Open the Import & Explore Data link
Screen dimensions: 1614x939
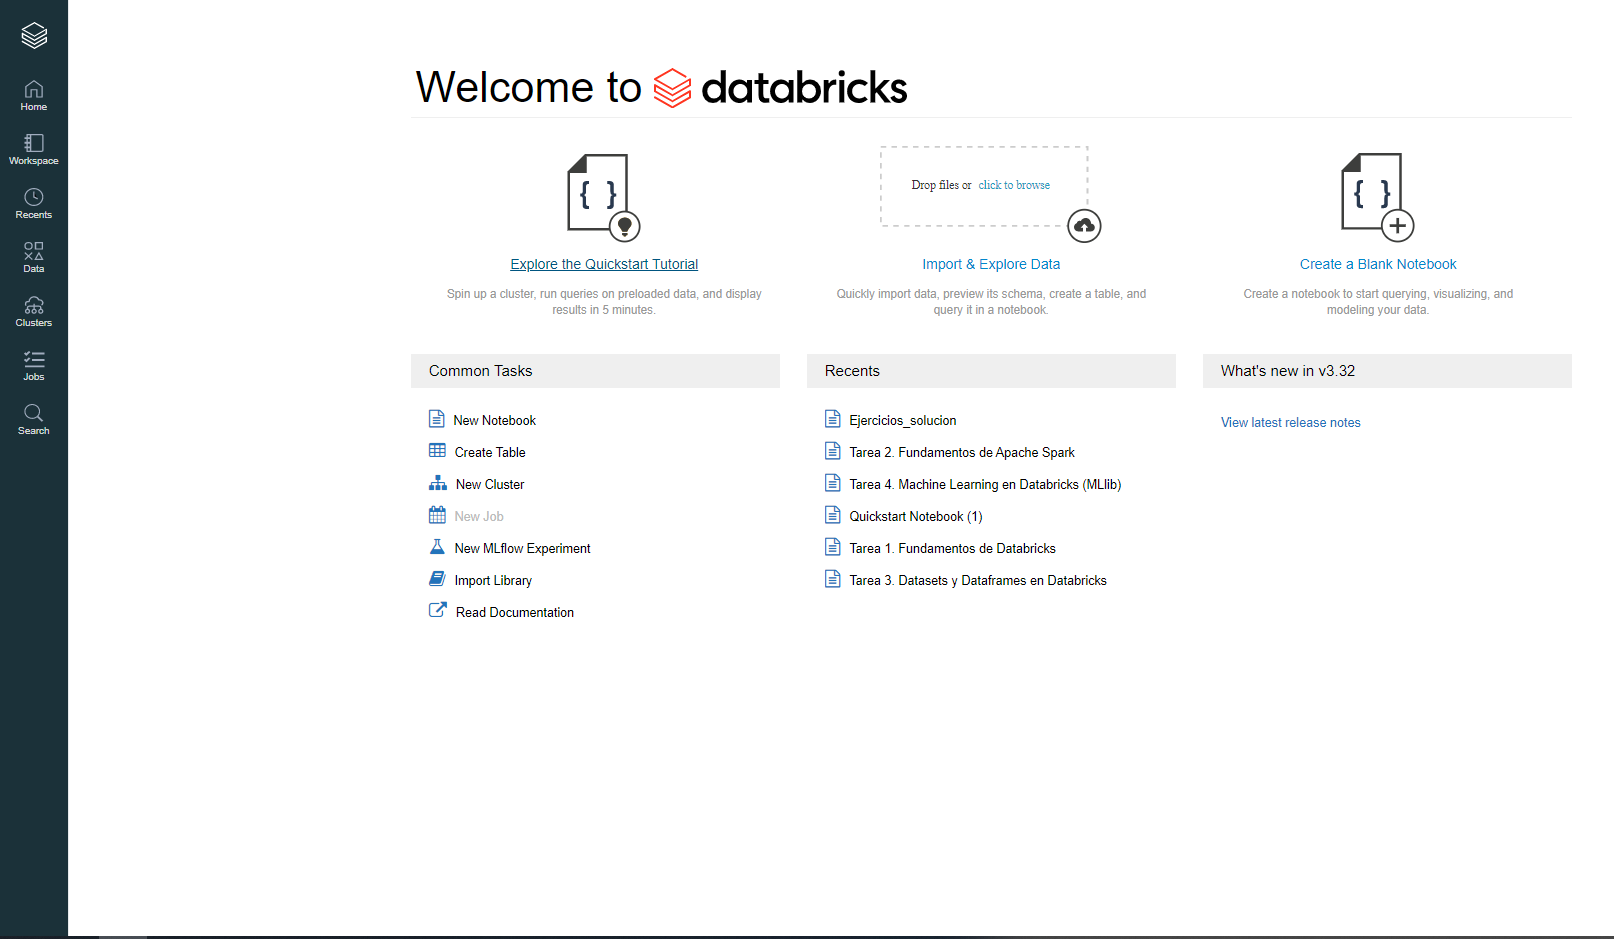point(991,264)
